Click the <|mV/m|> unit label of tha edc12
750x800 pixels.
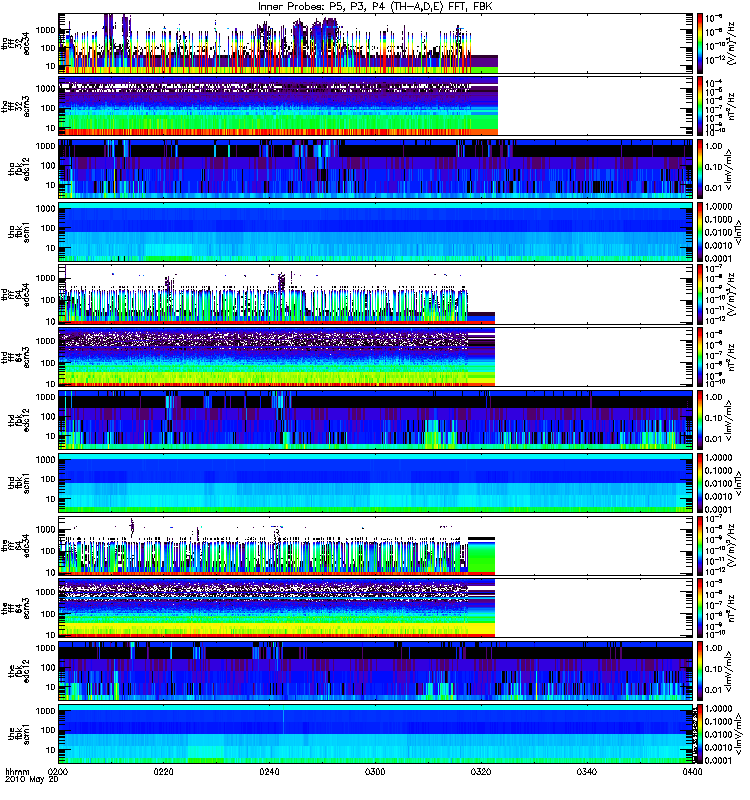pyautogui.click(x=730, y=169)
